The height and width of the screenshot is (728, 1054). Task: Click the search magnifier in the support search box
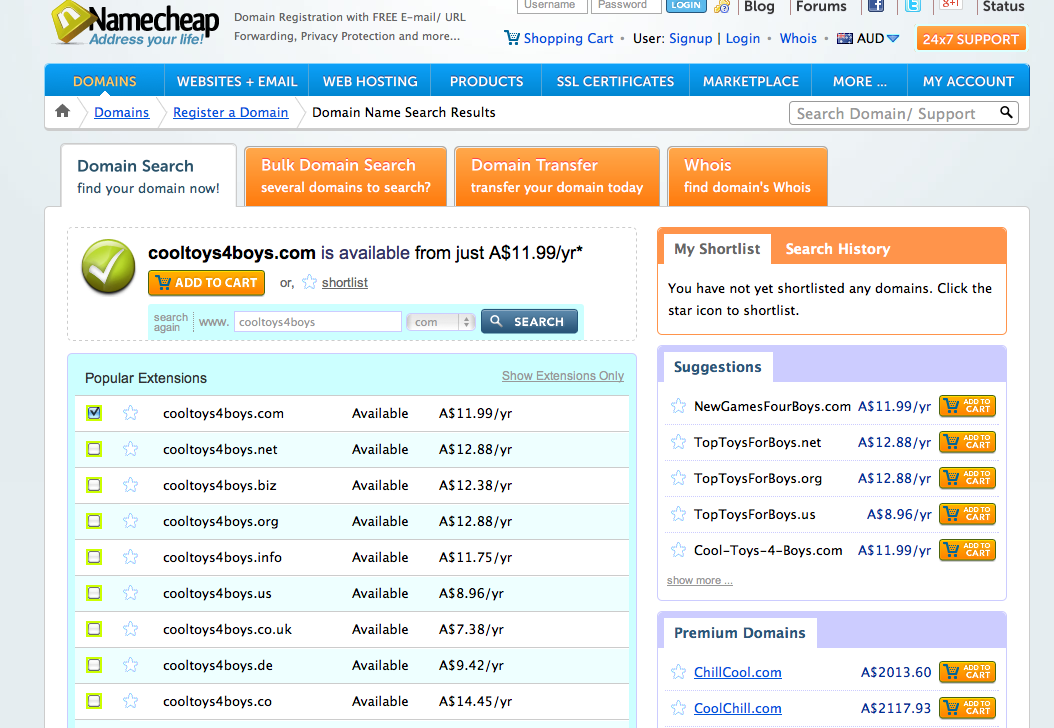tap(1006, 112)
